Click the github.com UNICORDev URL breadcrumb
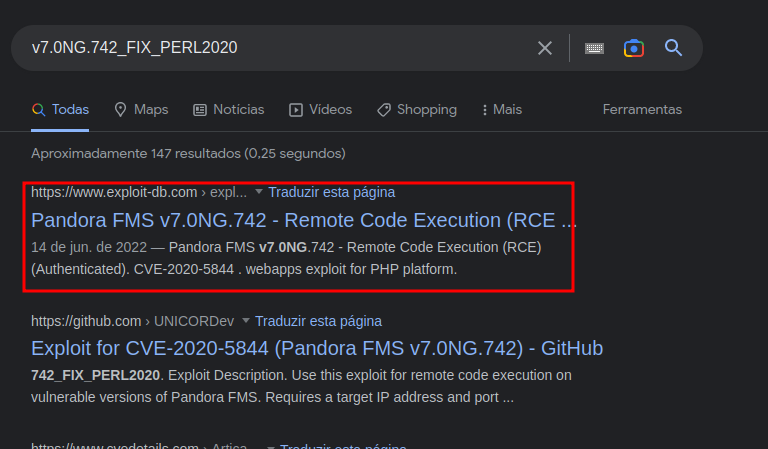768x449 pixels. (x=132, y=321)
